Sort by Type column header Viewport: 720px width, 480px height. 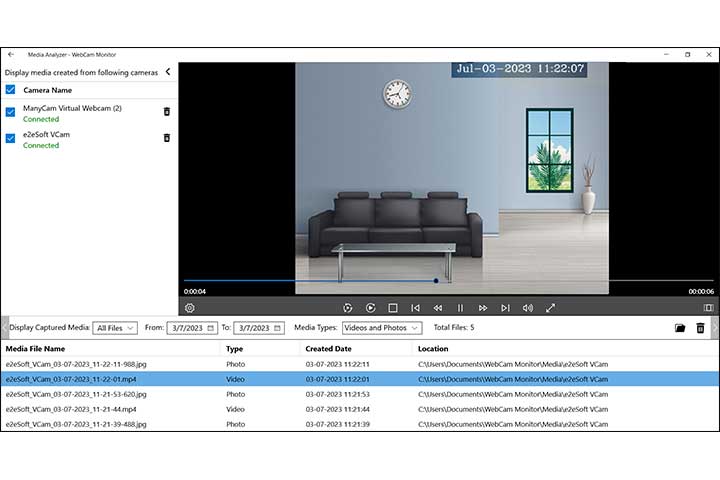(234, 349)
